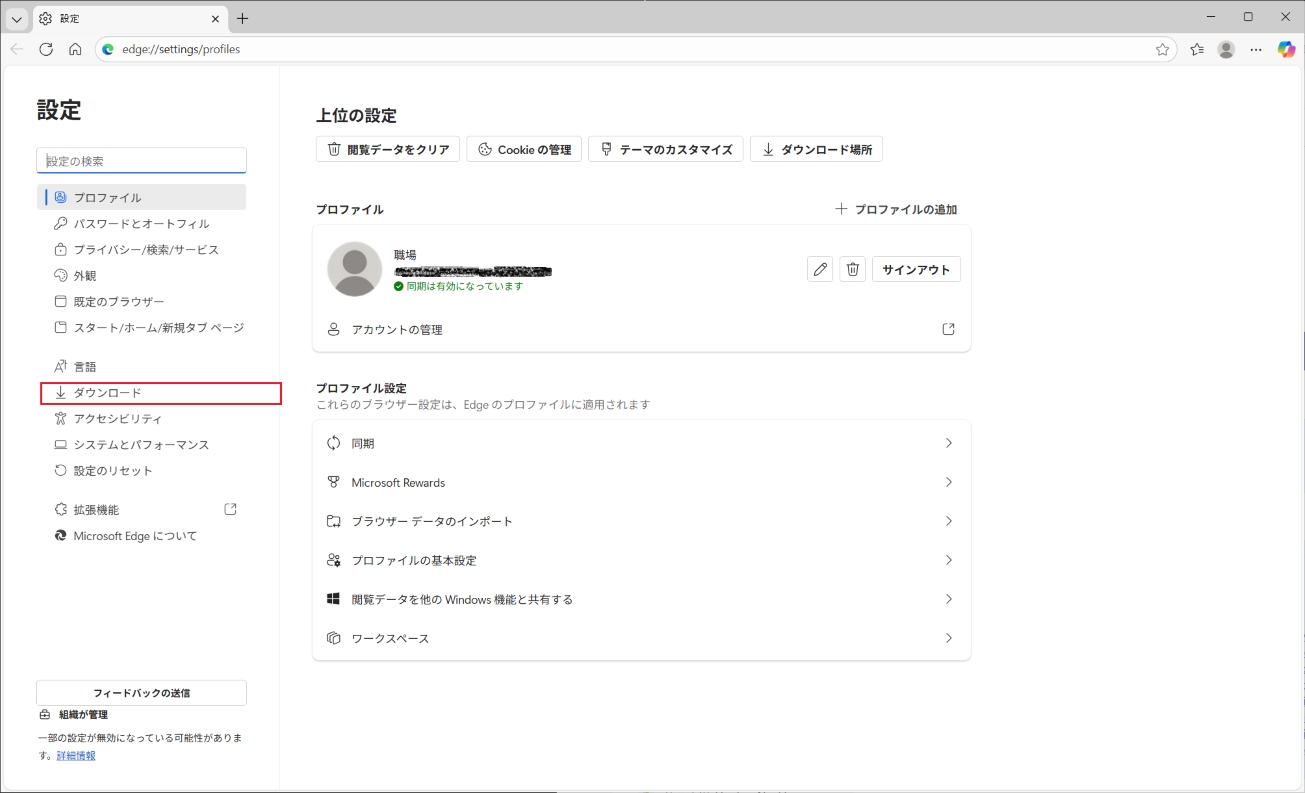Image resolution: width=1305 pixels, height=793 pixels.
Task: Open the Settings and more ellipsis menu
Action: [x=1256, y=49]
